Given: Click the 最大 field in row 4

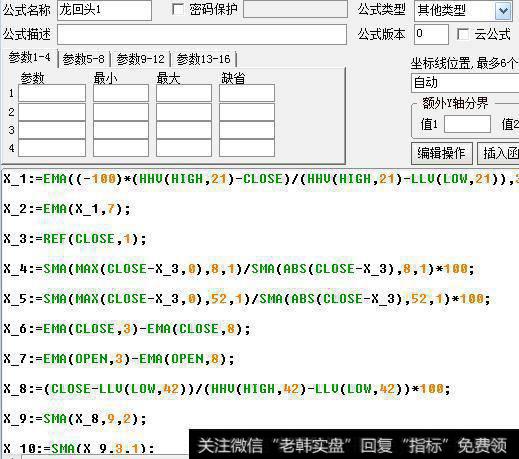Looking at the screenshot, I should click(x=184, y=148).
